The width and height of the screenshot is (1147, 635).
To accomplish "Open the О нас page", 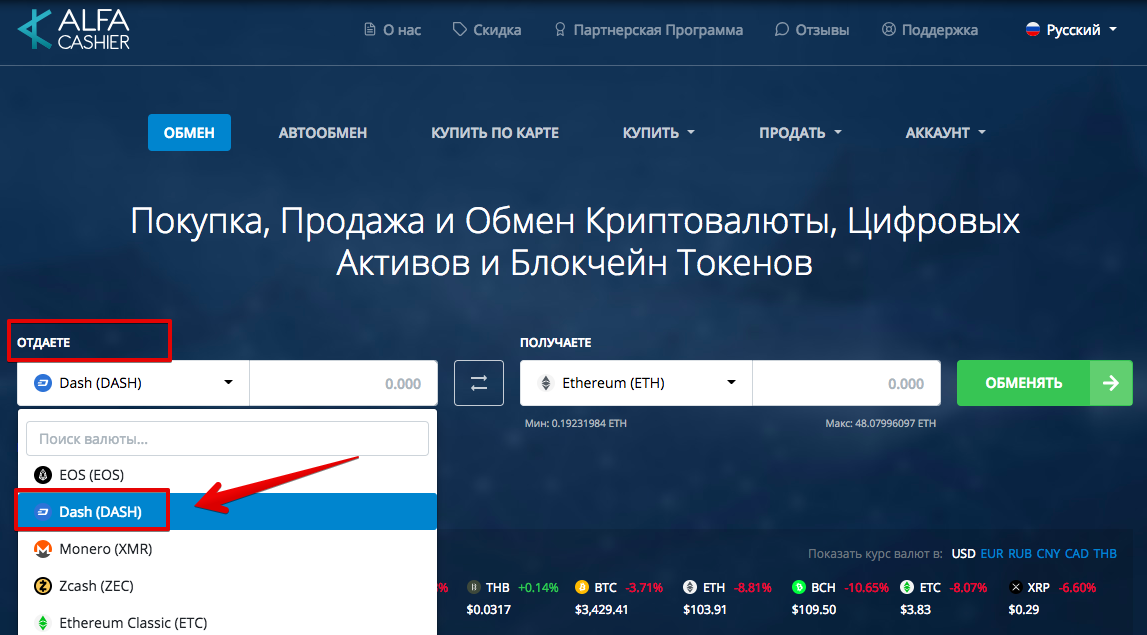I will pos(393,30).
